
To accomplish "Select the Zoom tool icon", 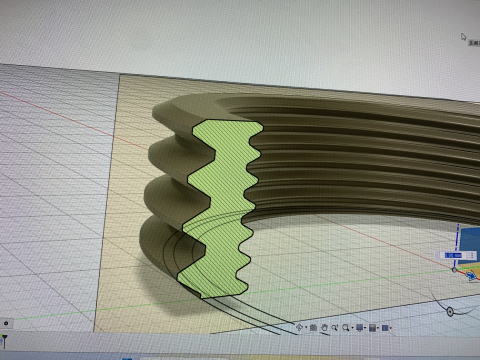I will coord(335,327).
